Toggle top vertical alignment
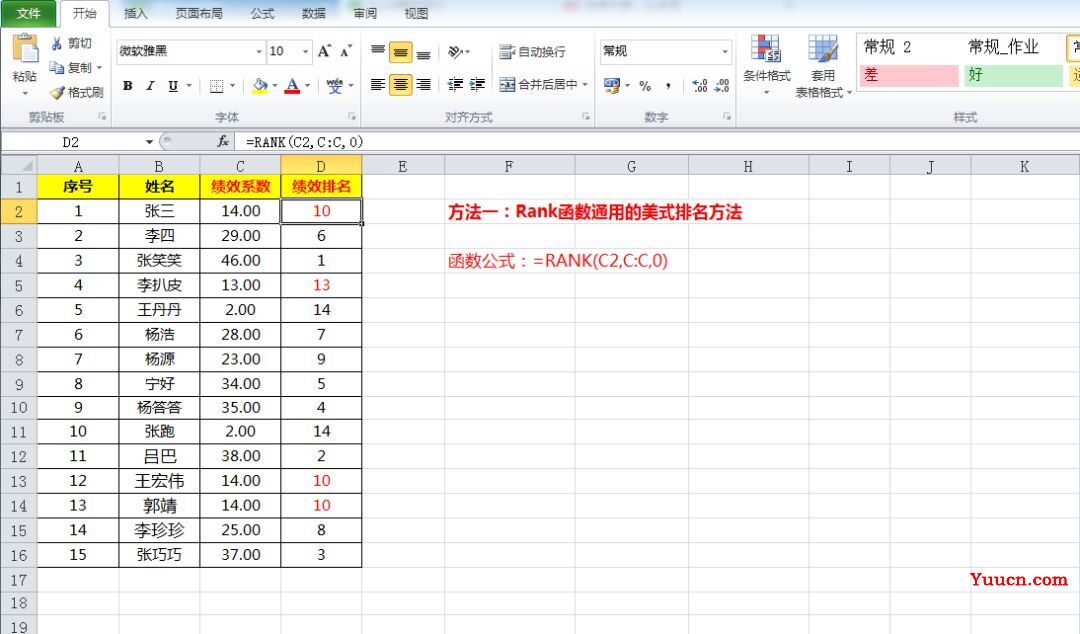1080x634 pixels. [377, 52]
